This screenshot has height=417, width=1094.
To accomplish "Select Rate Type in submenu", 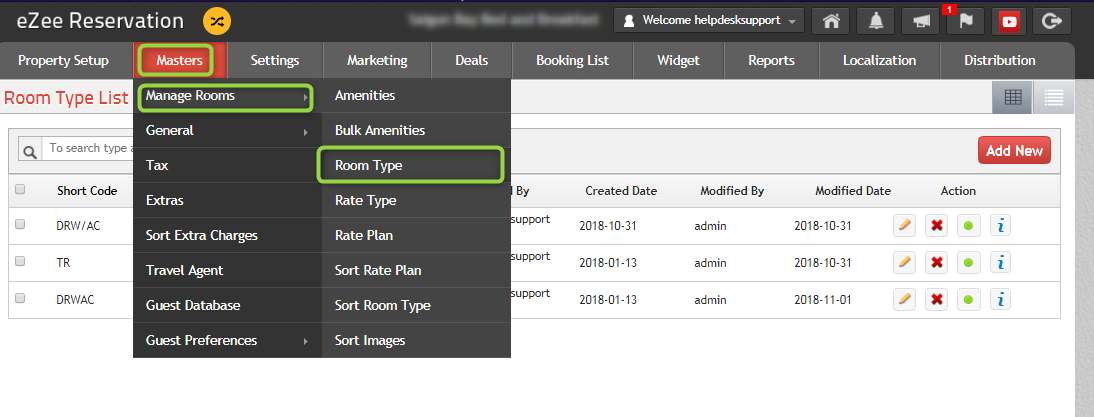I will click(417, 200).
